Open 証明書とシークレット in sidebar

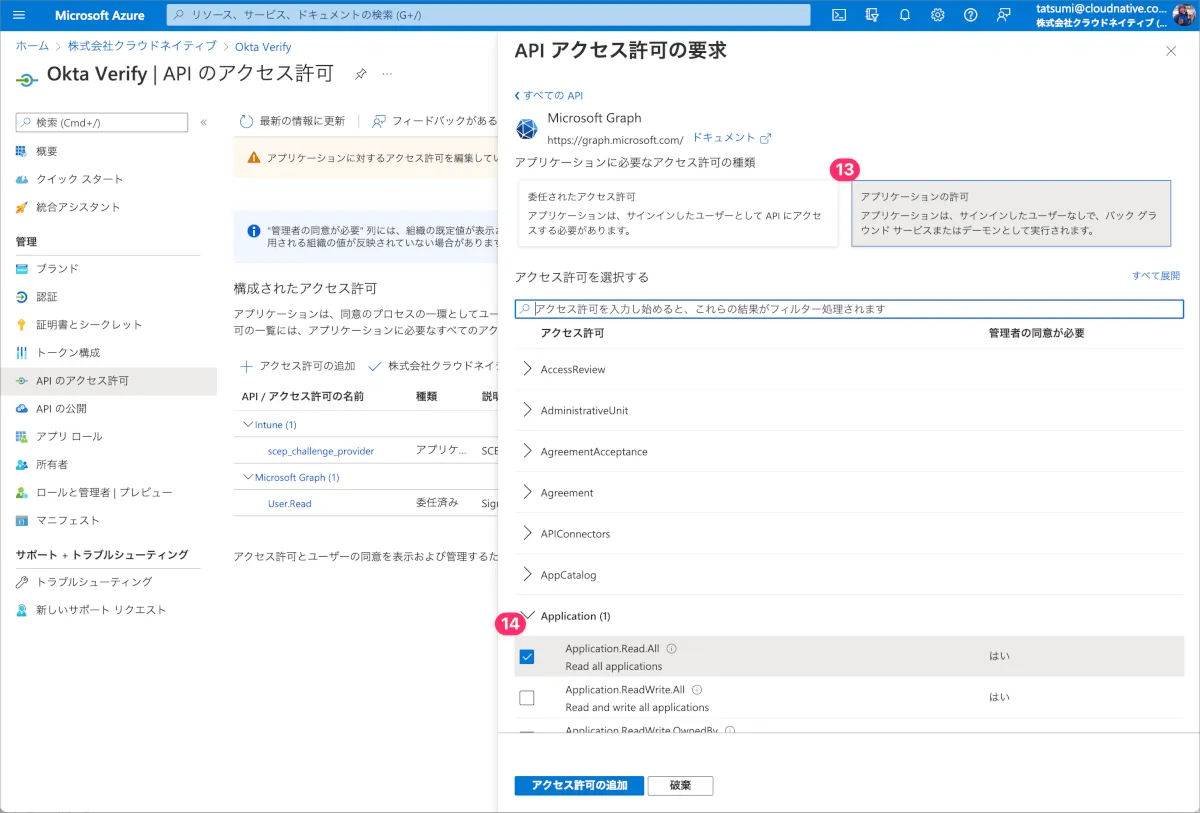click(89, 325)
